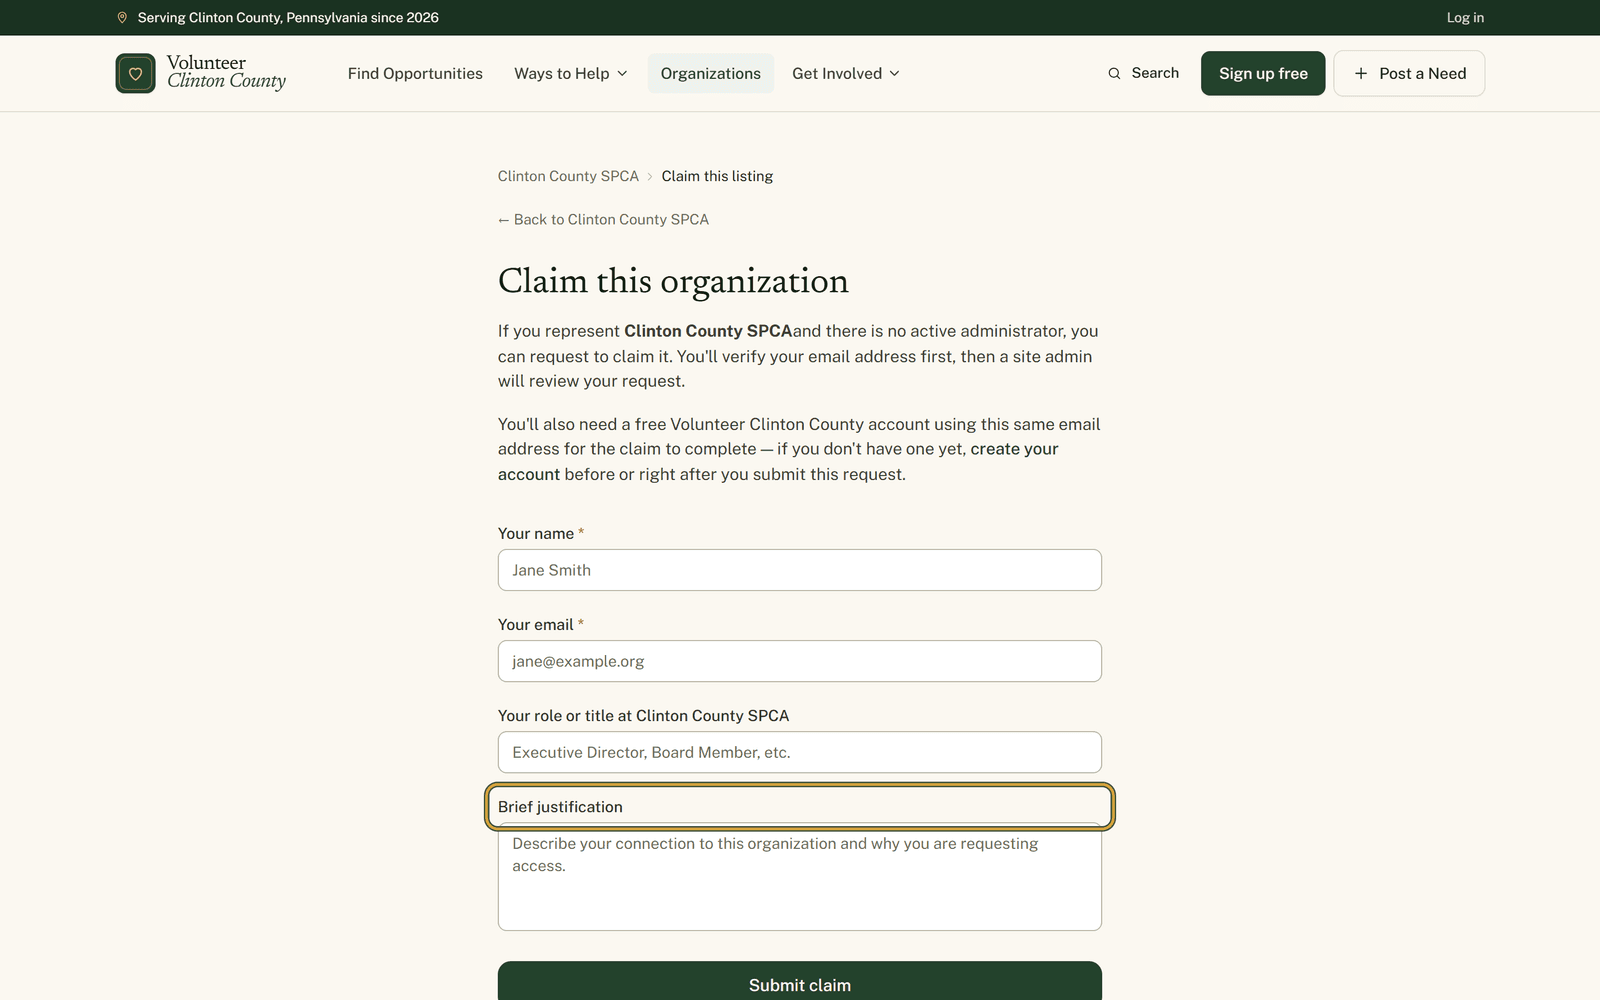Go to Clinton County SPCA breadcrumb
The image size is (1600, 1000).
click(x=568, y=176)
